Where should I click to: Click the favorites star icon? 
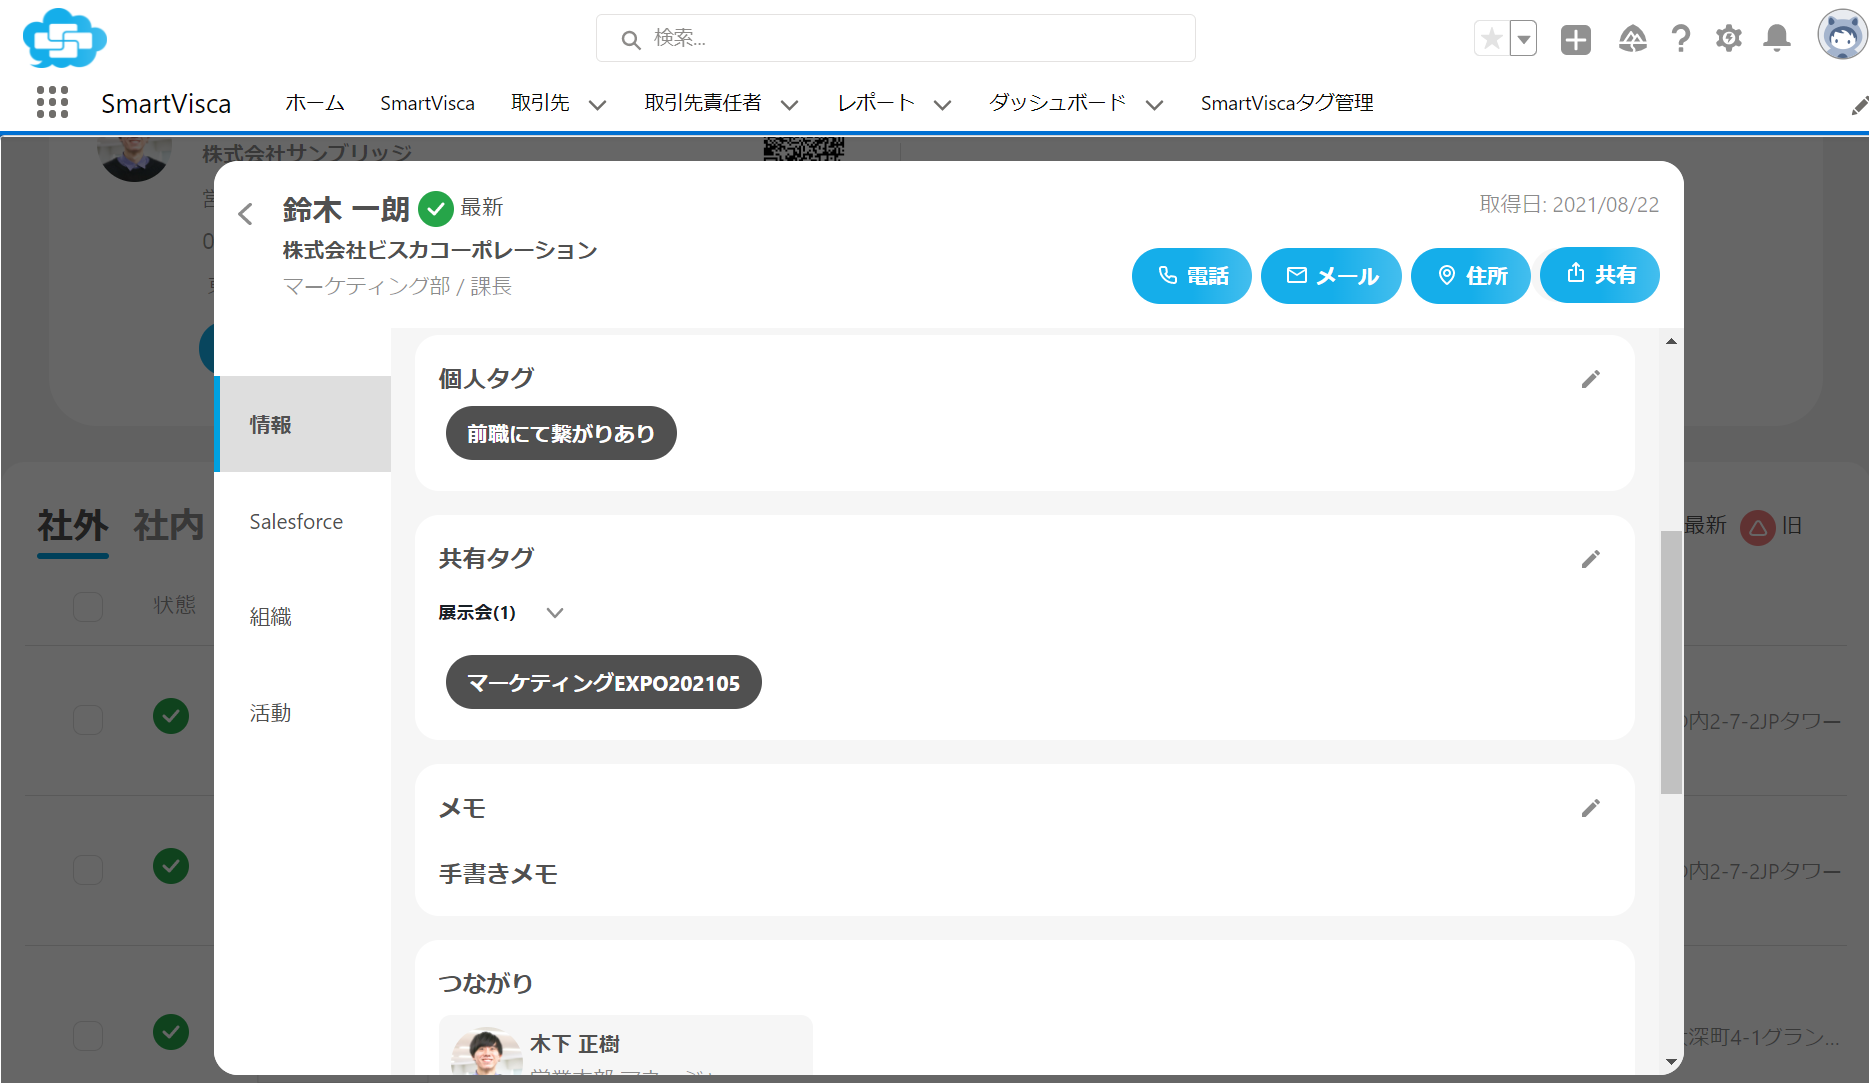tap(1491, 39)
